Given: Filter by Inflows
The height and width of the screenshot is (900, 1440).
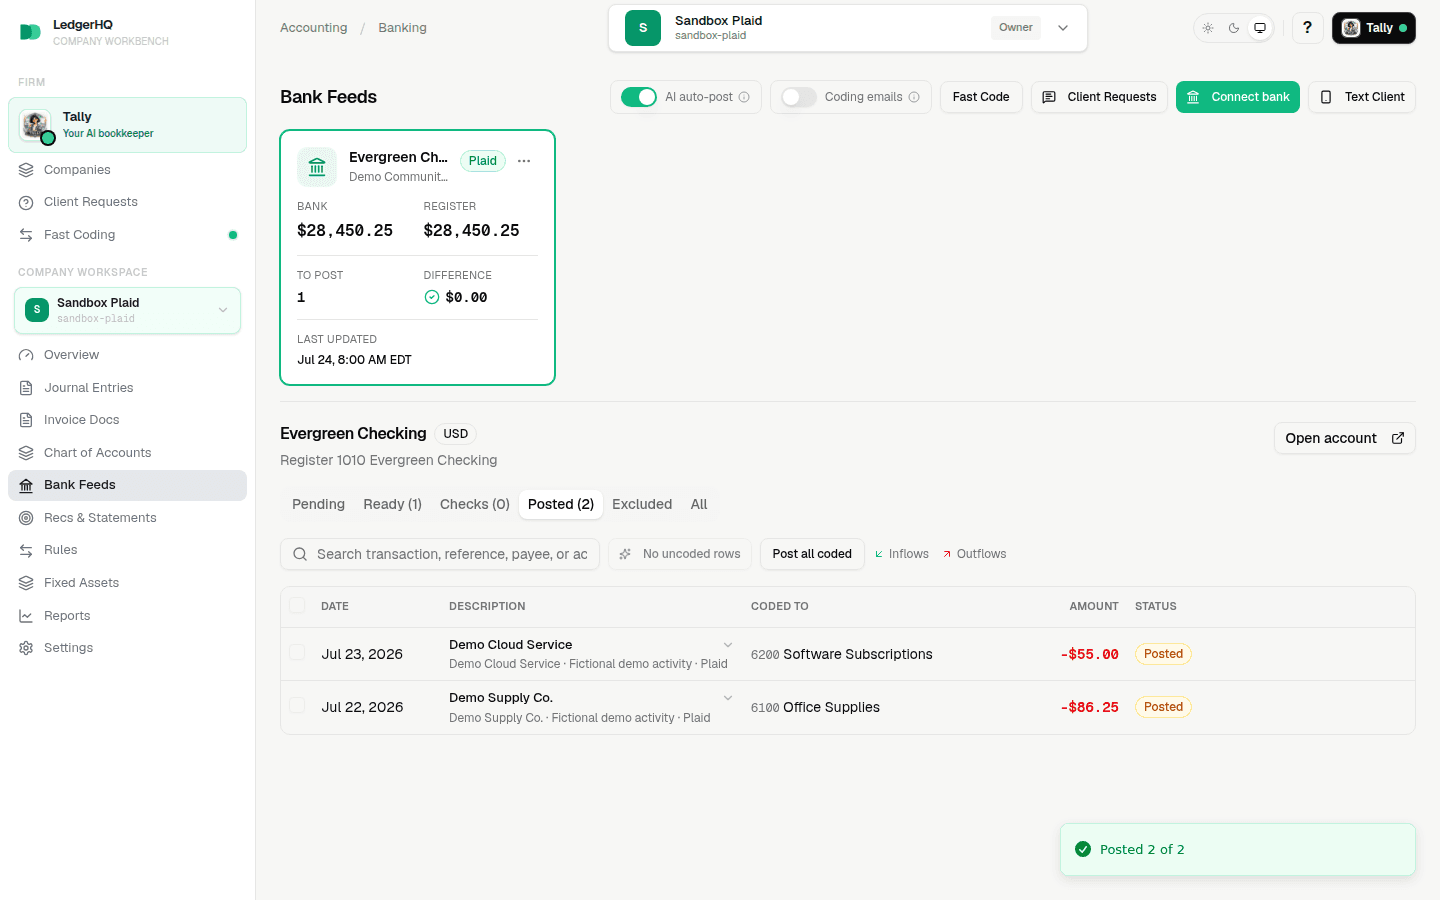Looking at the screenshot, I should tap(901, 554).
